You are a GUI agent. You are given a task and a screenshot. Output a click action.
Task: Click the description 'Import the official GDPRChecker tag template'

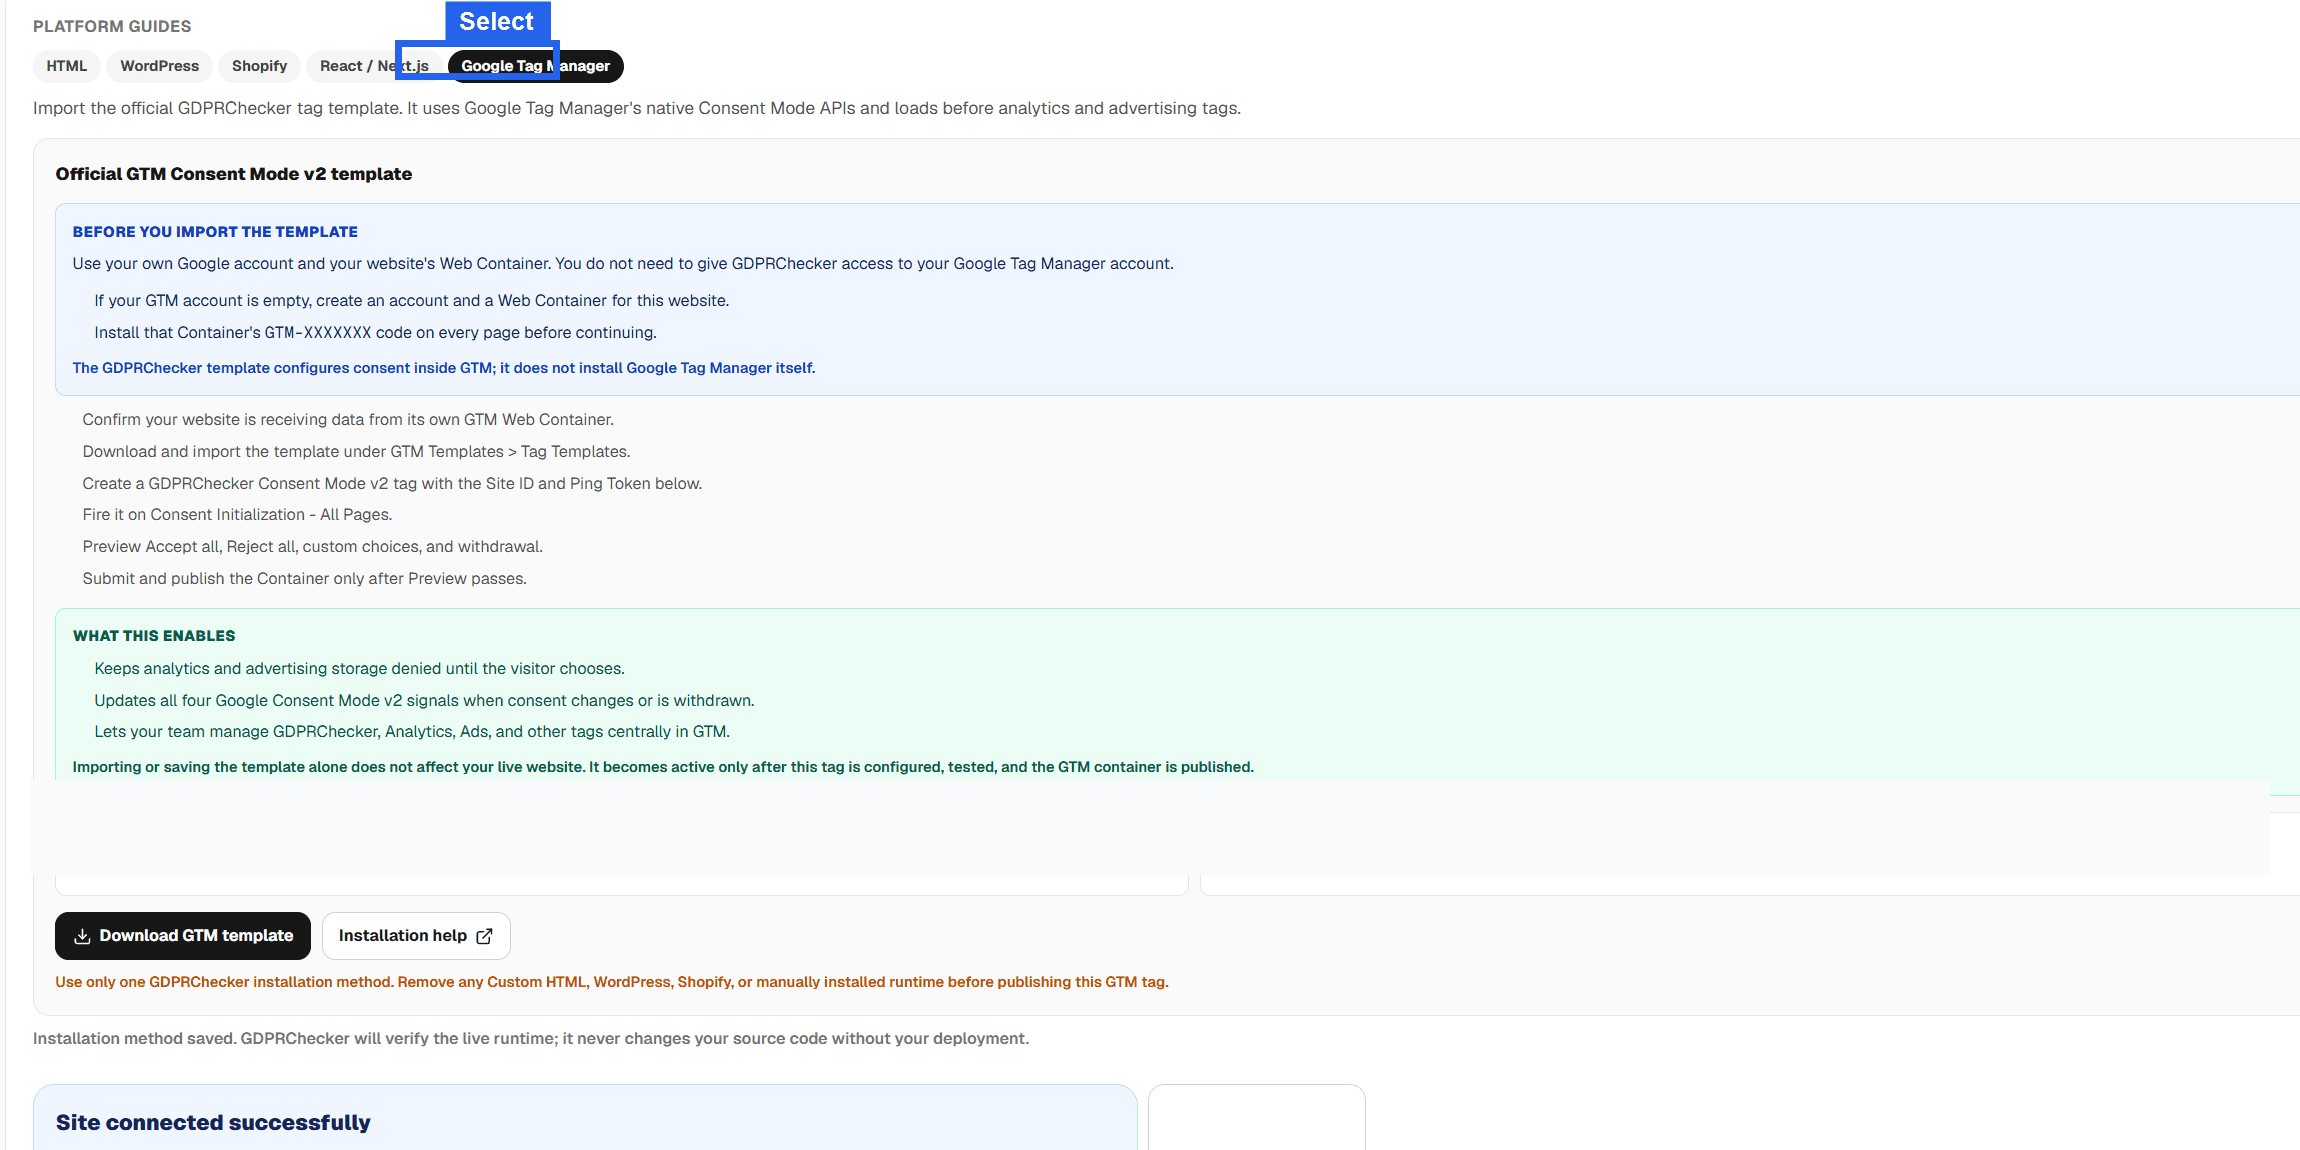636,108
